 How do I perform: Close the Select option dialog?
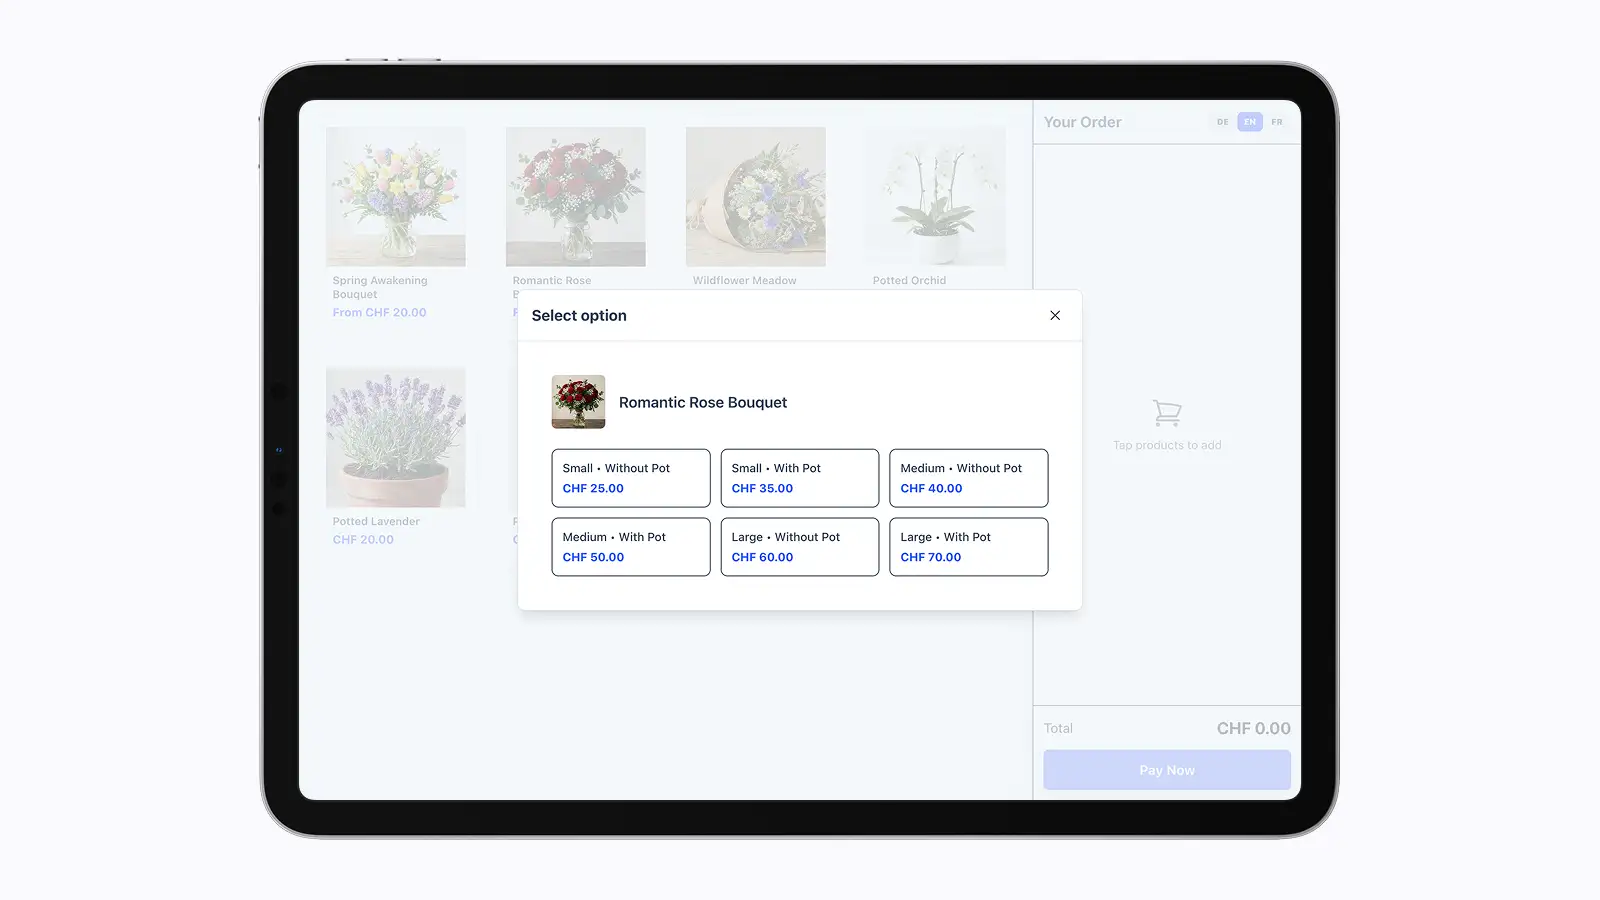click(x=1055, y=315)
